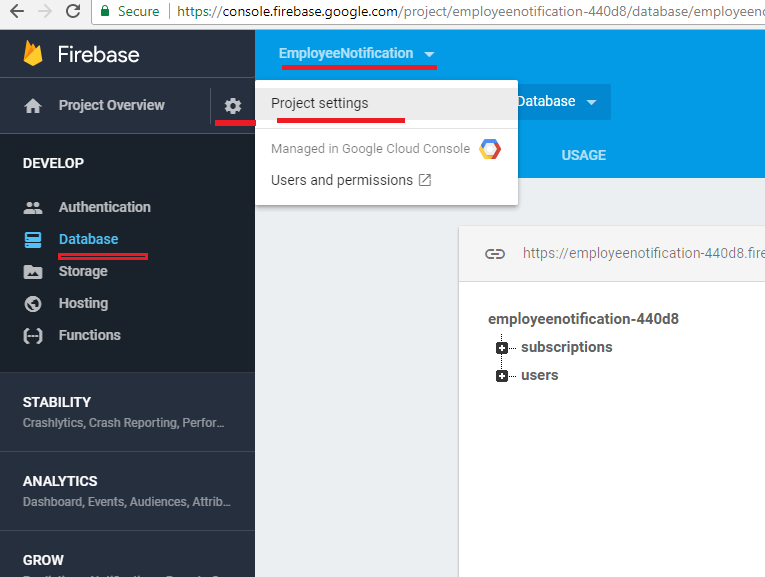
Task: Select the employeenotification-440d8 root node
Action: click(x=583, y=319)
